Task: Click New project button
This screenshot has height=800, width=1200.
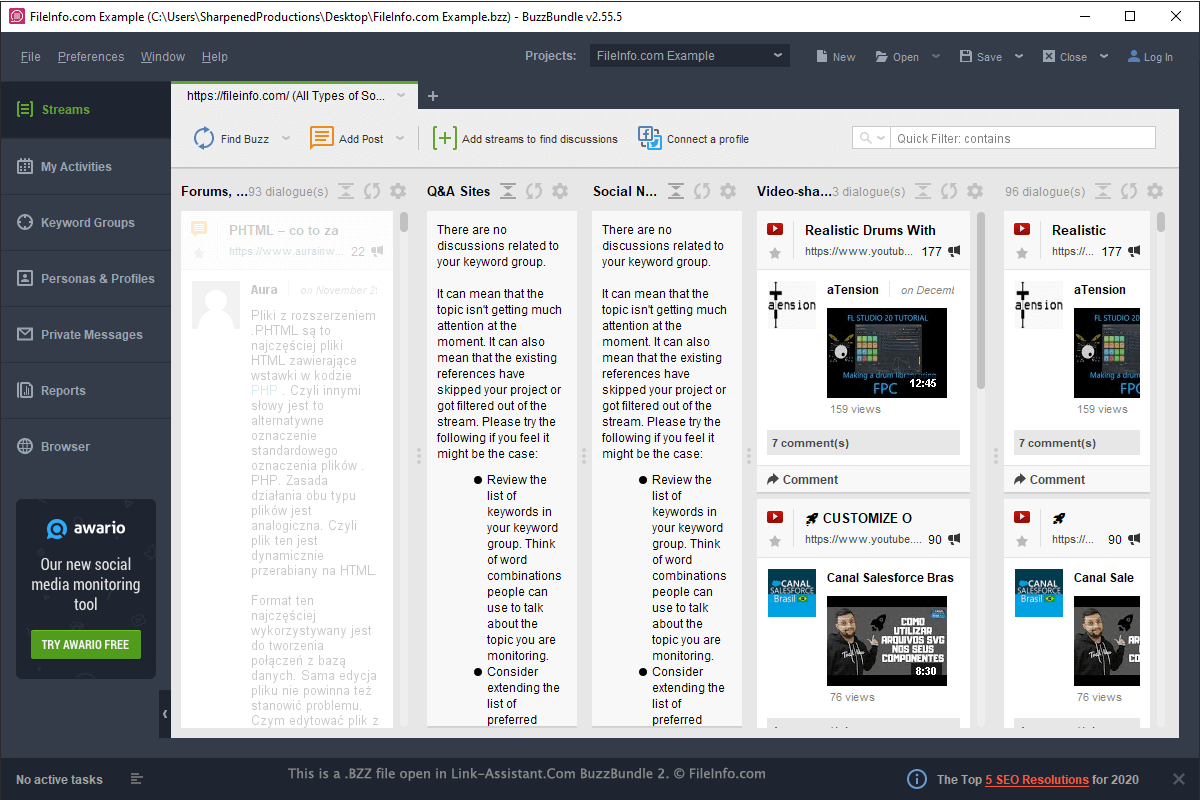Action: (835, 57)
